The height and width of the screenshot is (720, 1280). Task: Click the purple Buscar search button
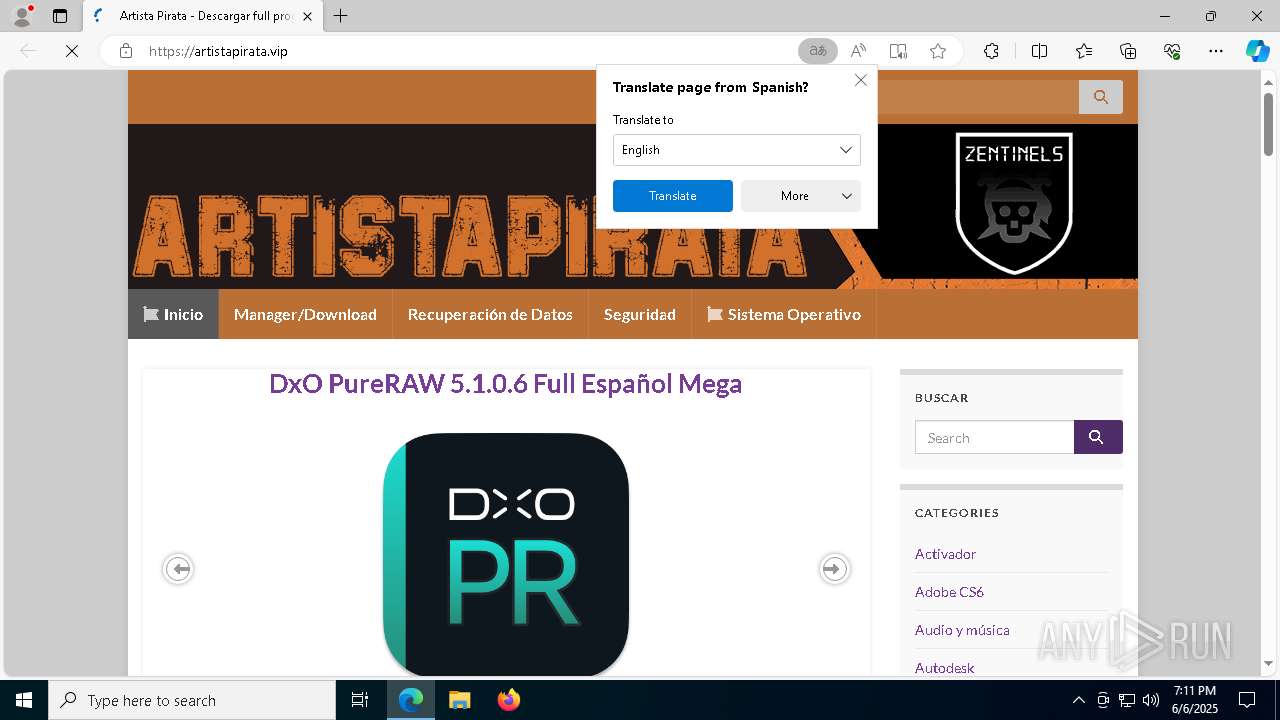point(1098,437)
